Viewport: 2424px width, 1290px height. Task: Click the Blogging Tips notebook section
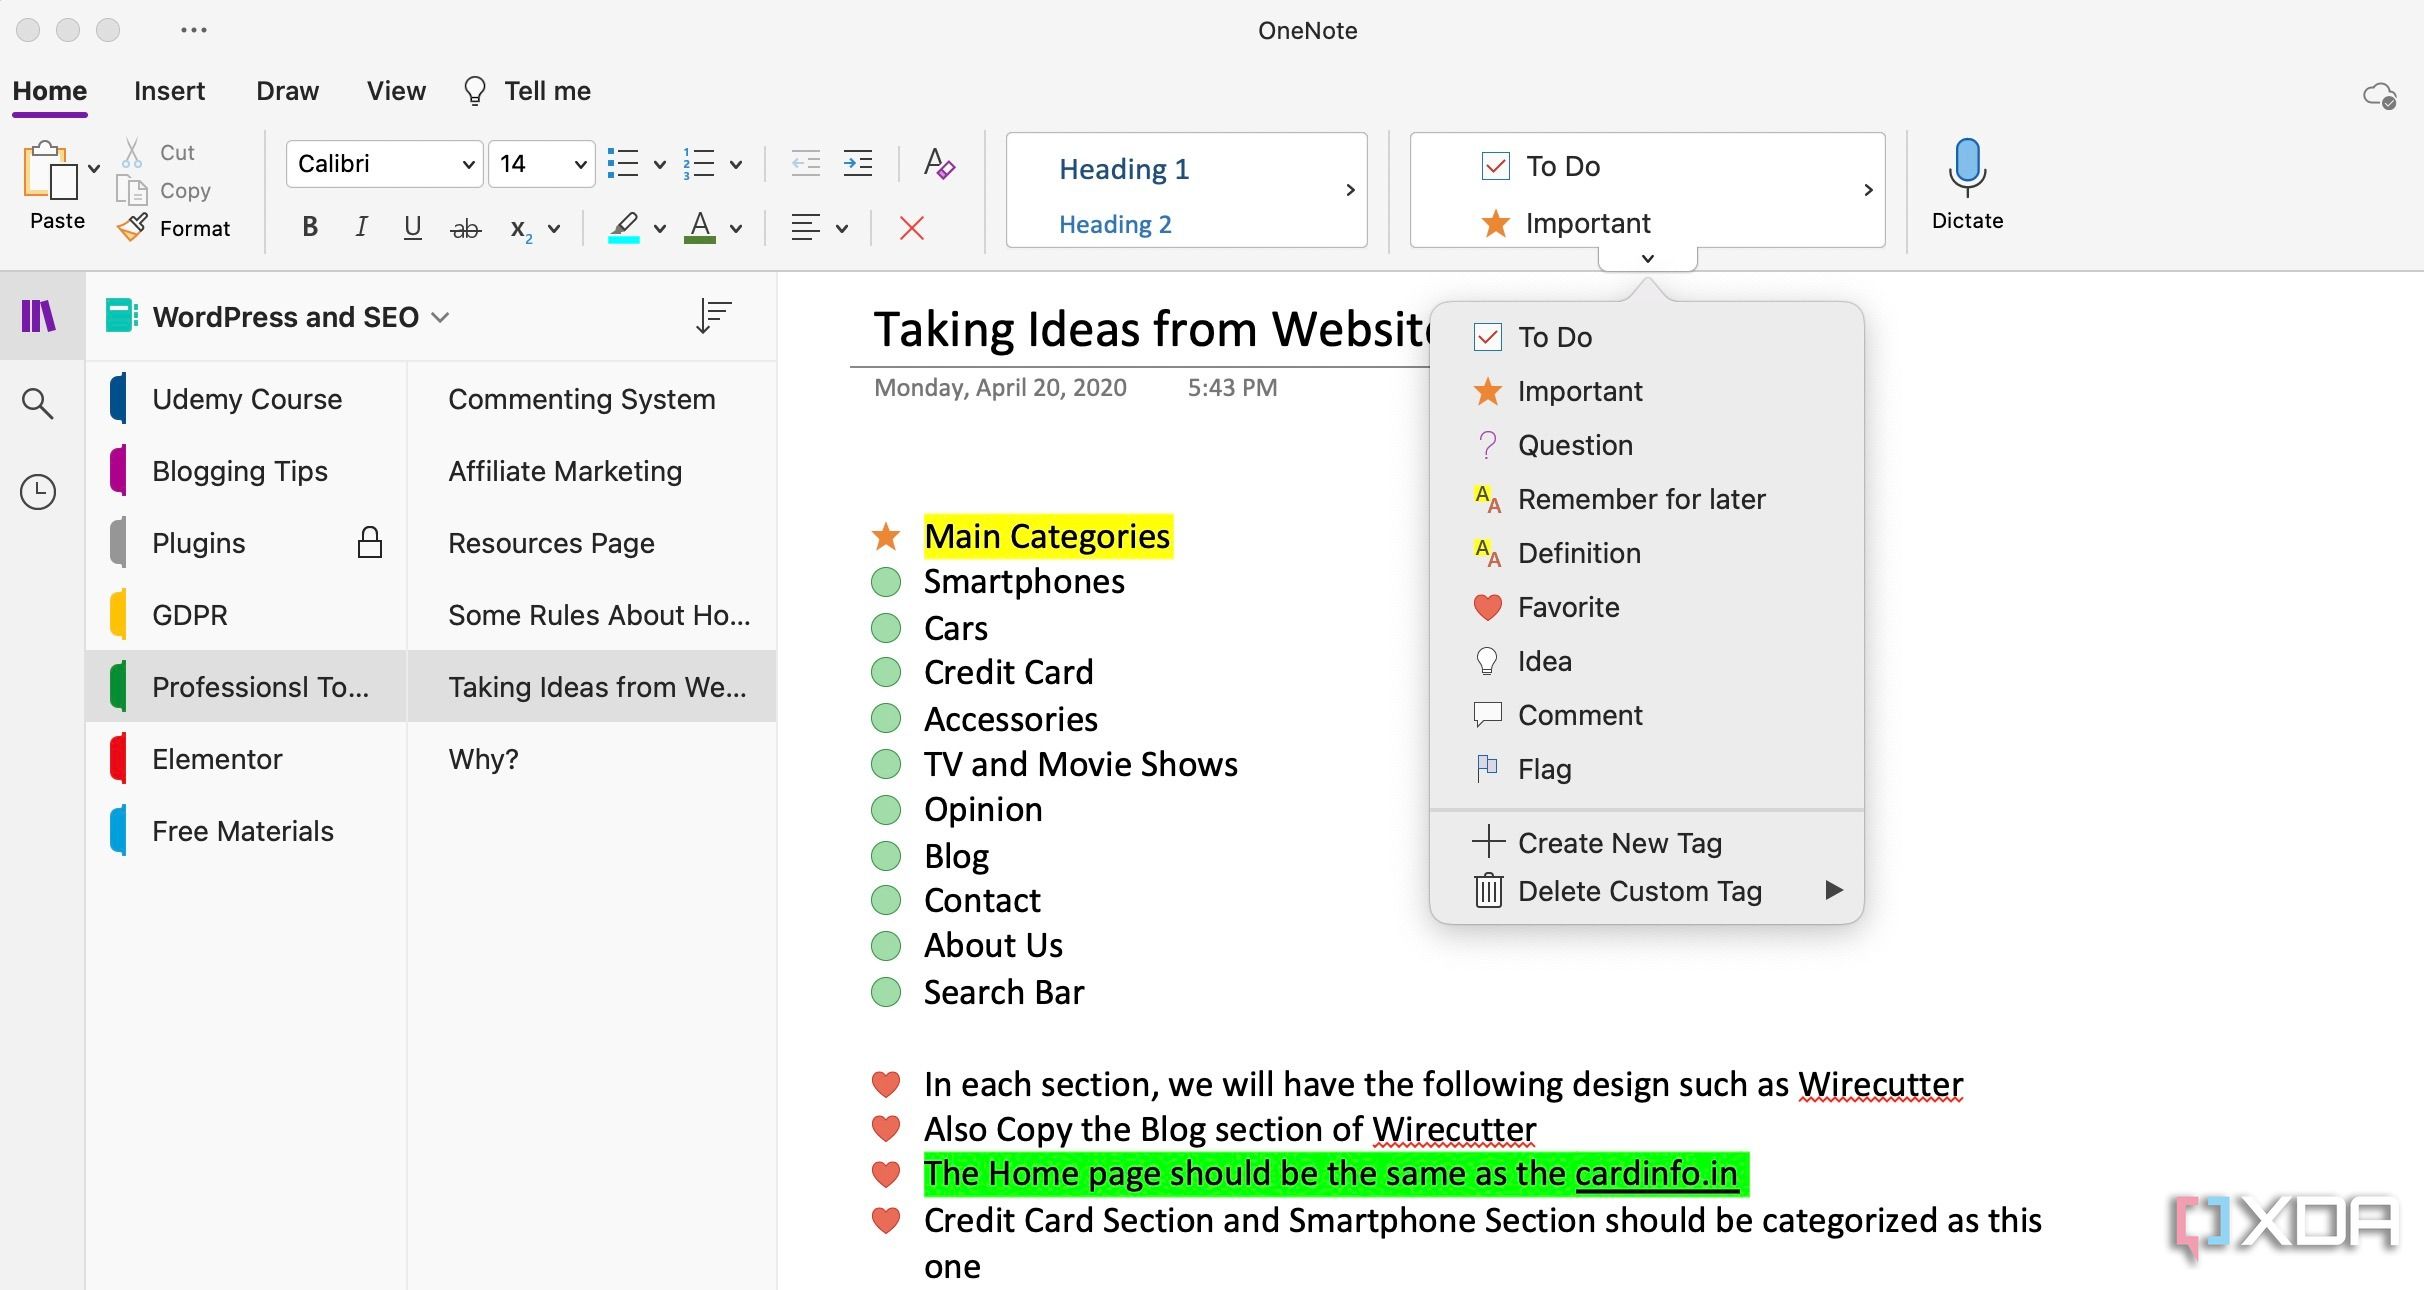click(239, 471)
